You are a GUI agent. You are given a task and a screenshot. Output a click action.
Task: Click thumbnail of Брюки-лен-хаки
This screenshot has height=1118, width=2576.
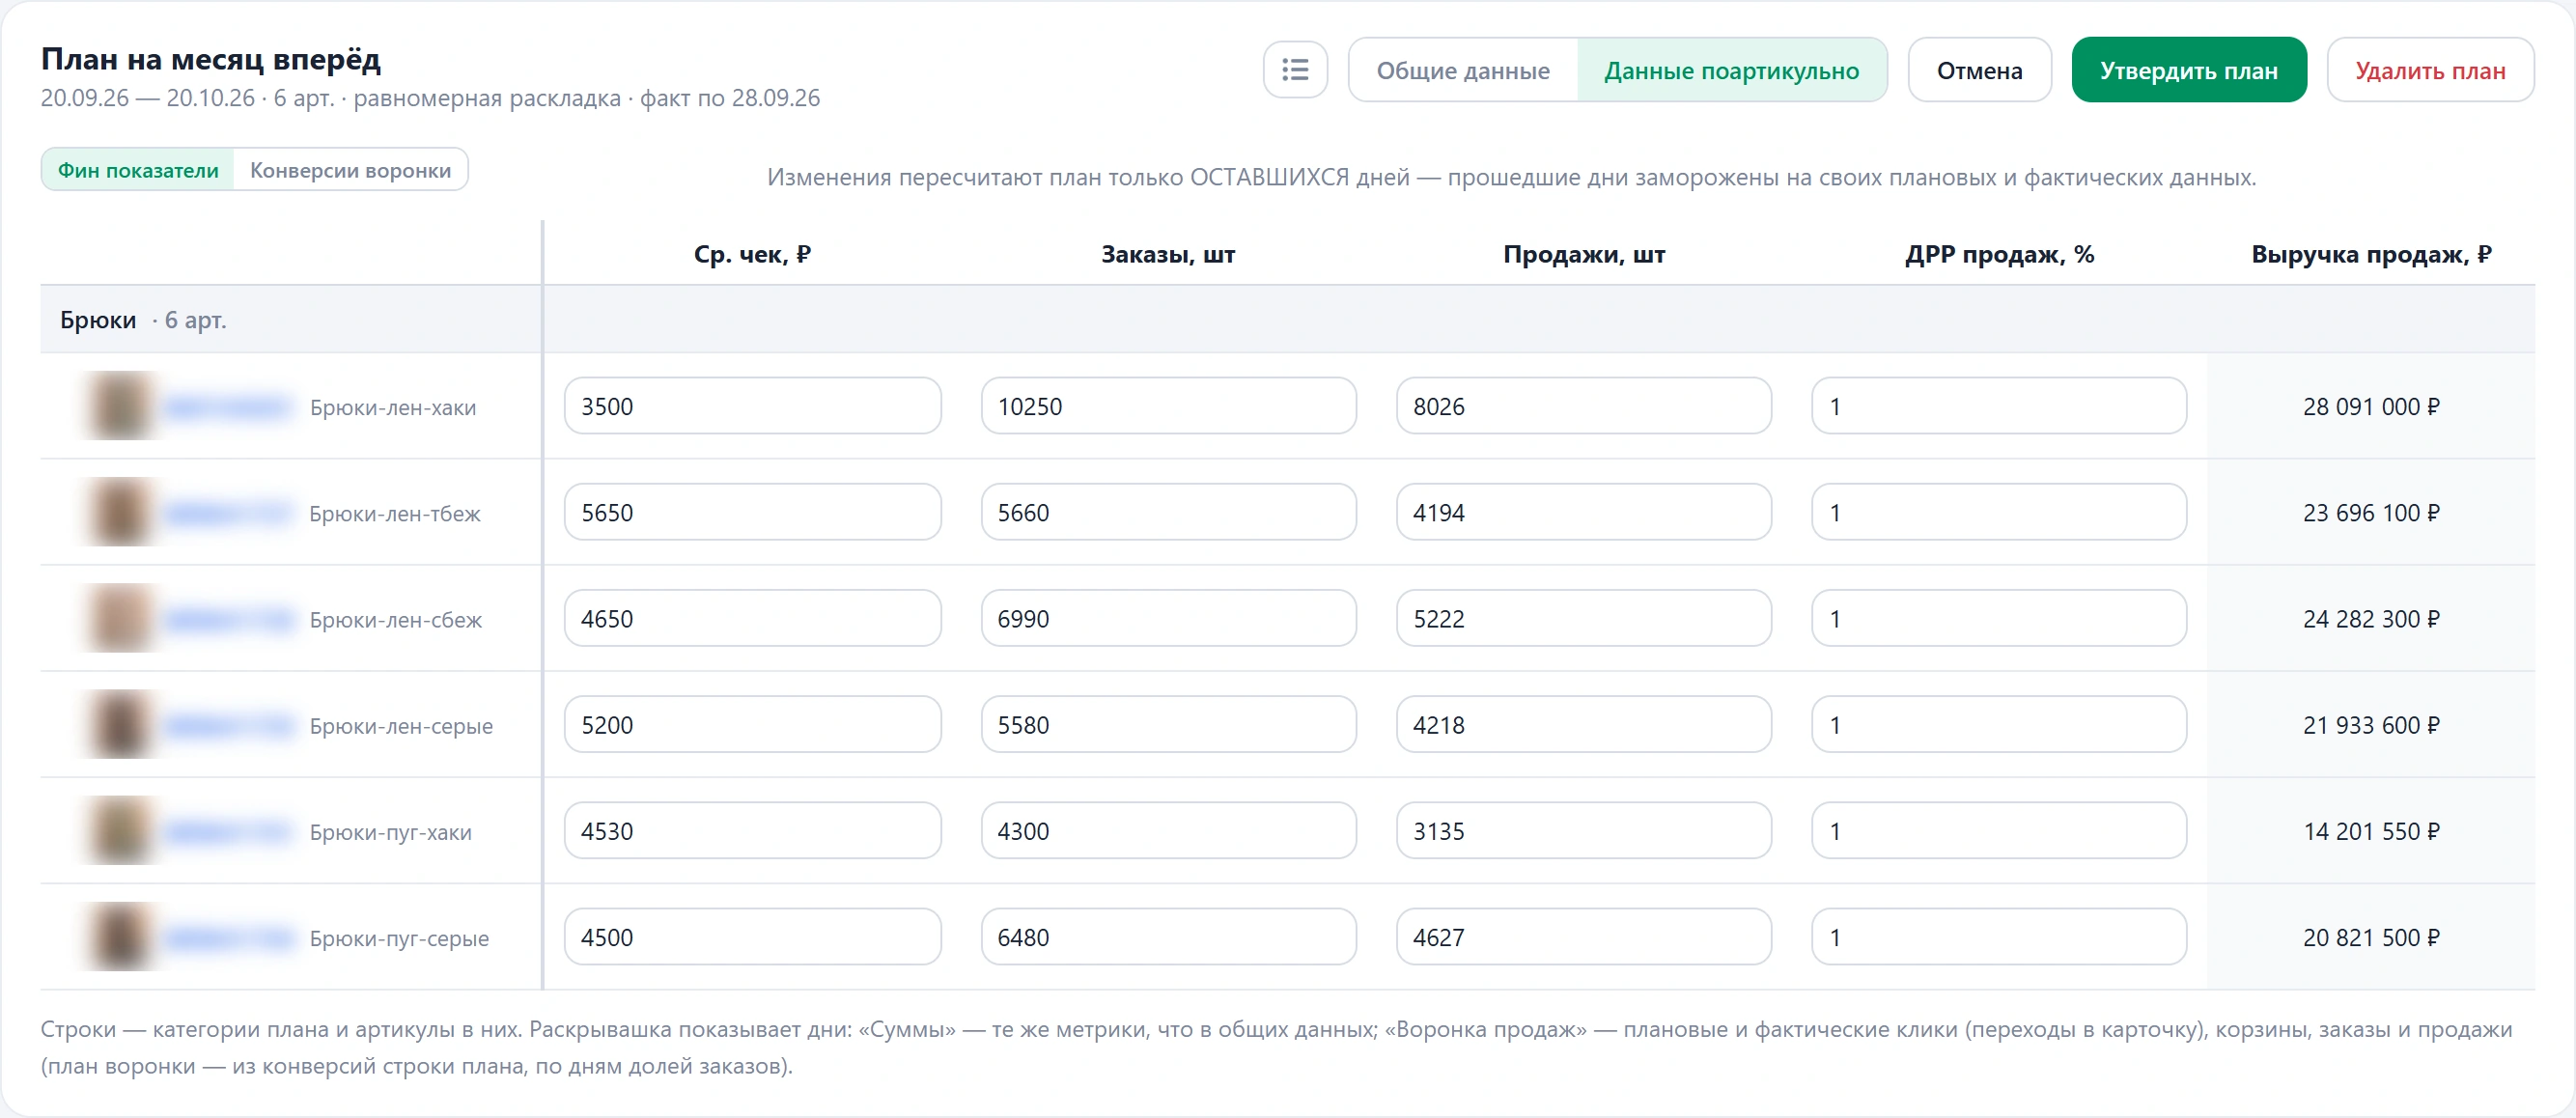[120, 406]
